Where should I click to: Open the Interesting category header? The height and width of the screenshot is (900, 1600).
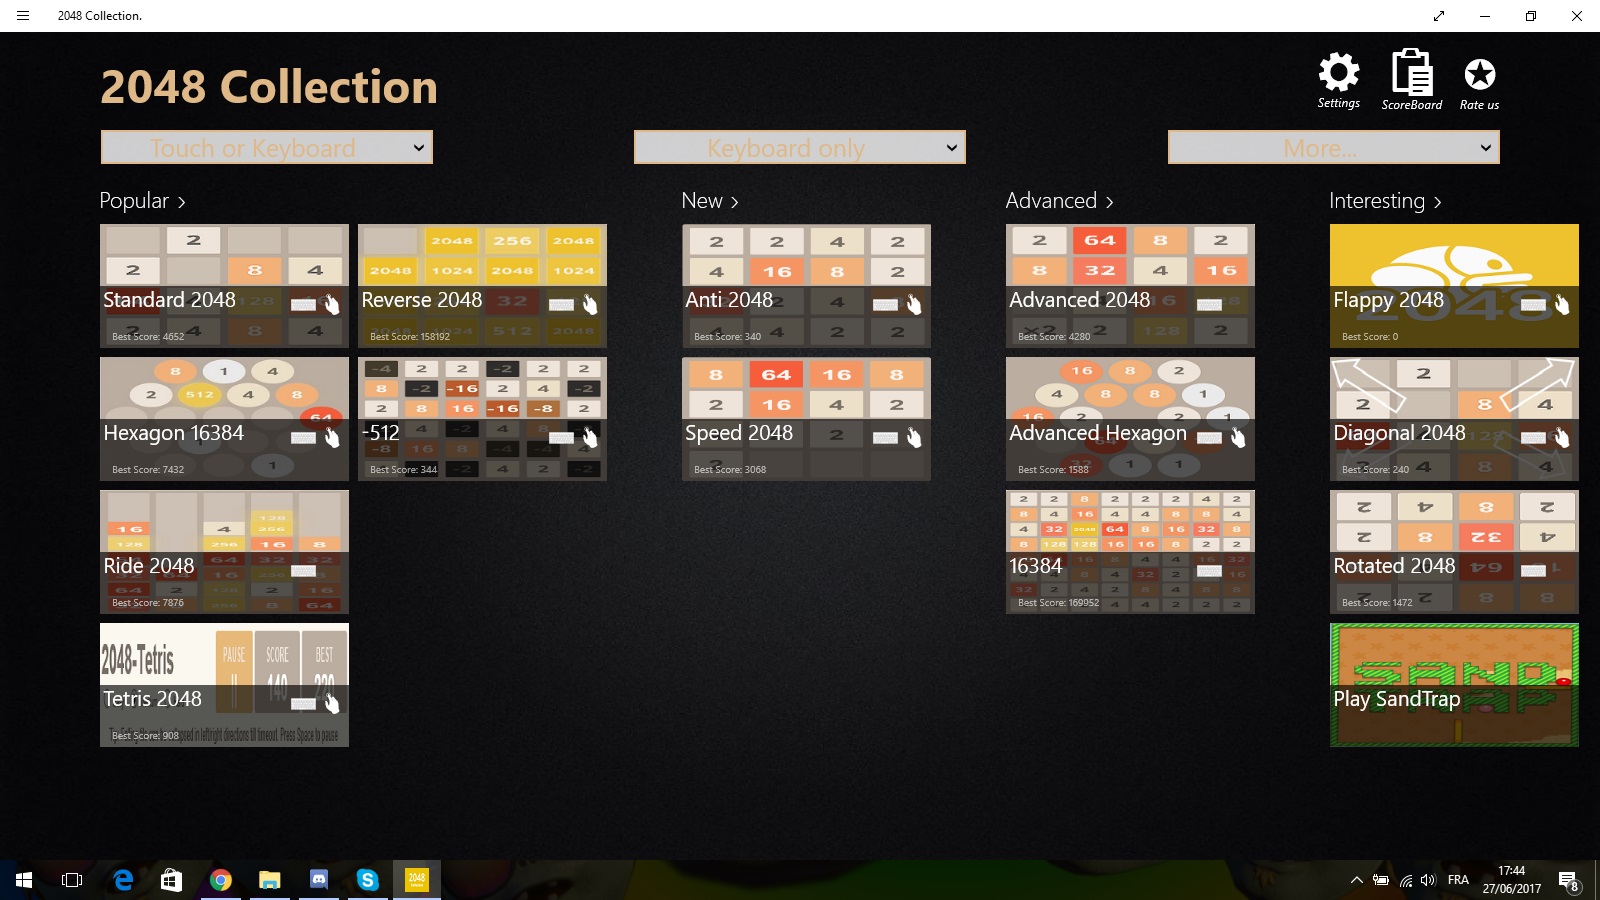[1384, 201]
